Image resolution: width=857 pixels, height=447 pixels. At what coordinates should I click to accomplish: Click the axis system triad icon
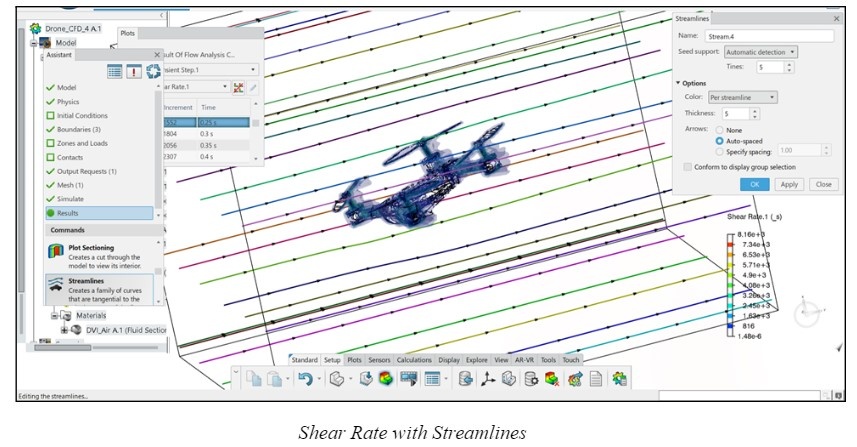click(488, 378)
